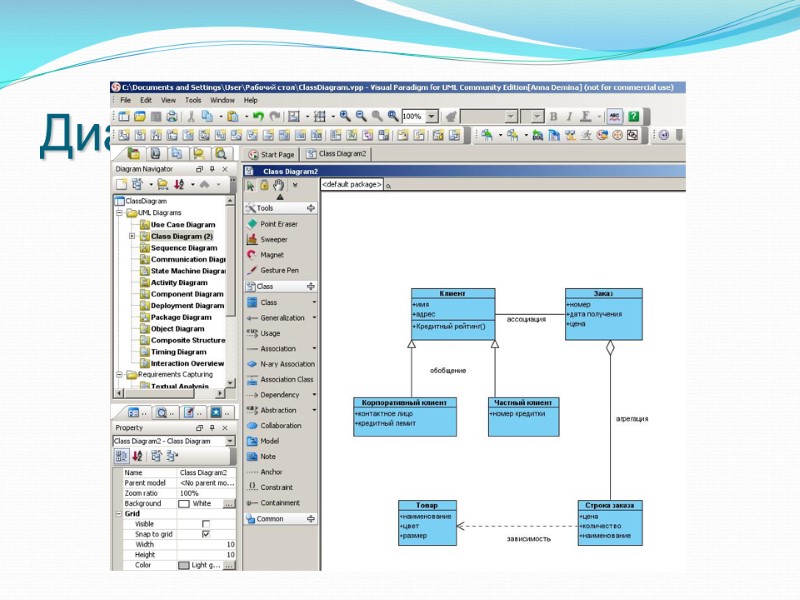
Task: Click the Light gray grid color swatch
Action: coord(184,565)
